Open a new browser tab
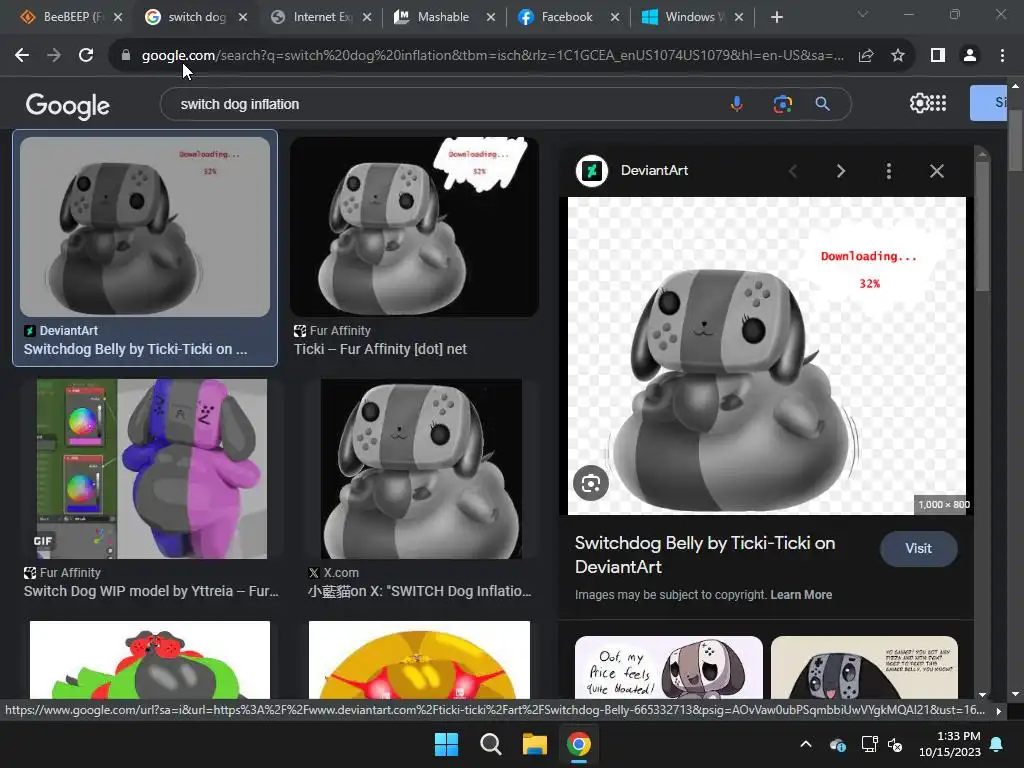Image resolution: width=1024 pixels, height=768 pixels. (776, 17)
